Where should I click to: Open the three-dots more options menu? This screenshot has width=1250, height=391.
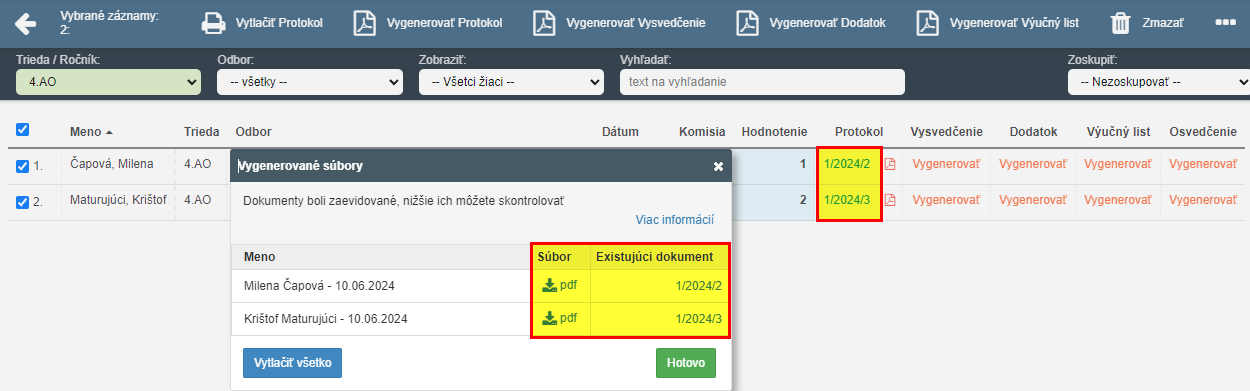(x=1225, y=22)
